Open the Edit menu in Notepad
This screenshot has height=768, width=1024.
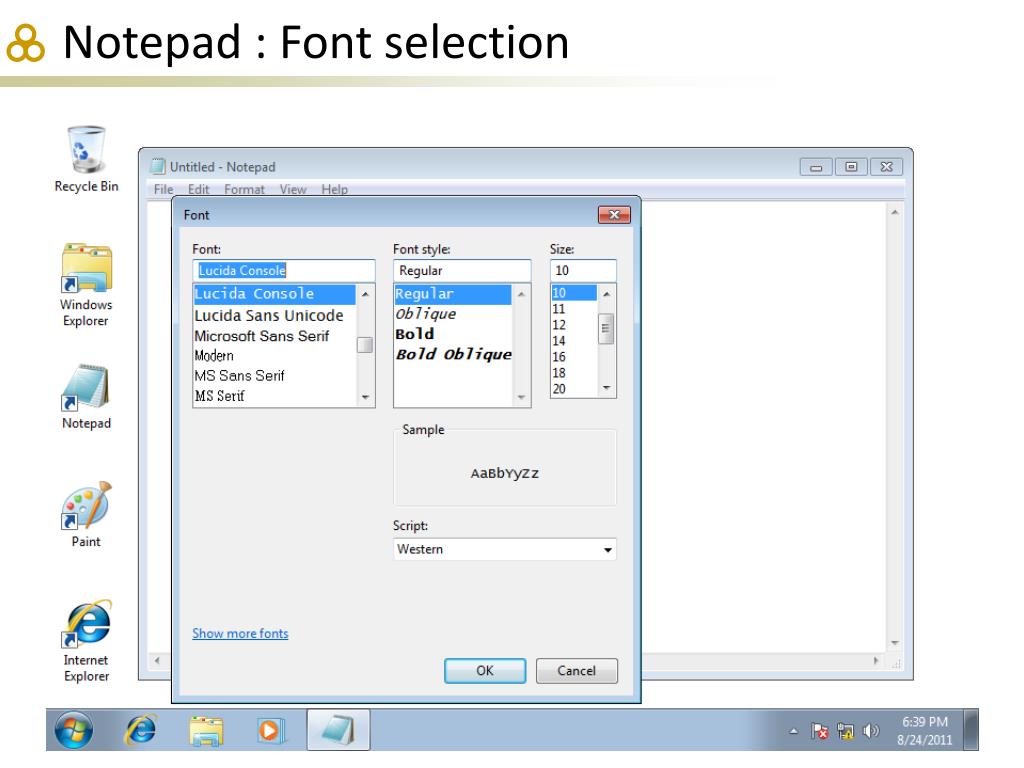tap(199, 189)
